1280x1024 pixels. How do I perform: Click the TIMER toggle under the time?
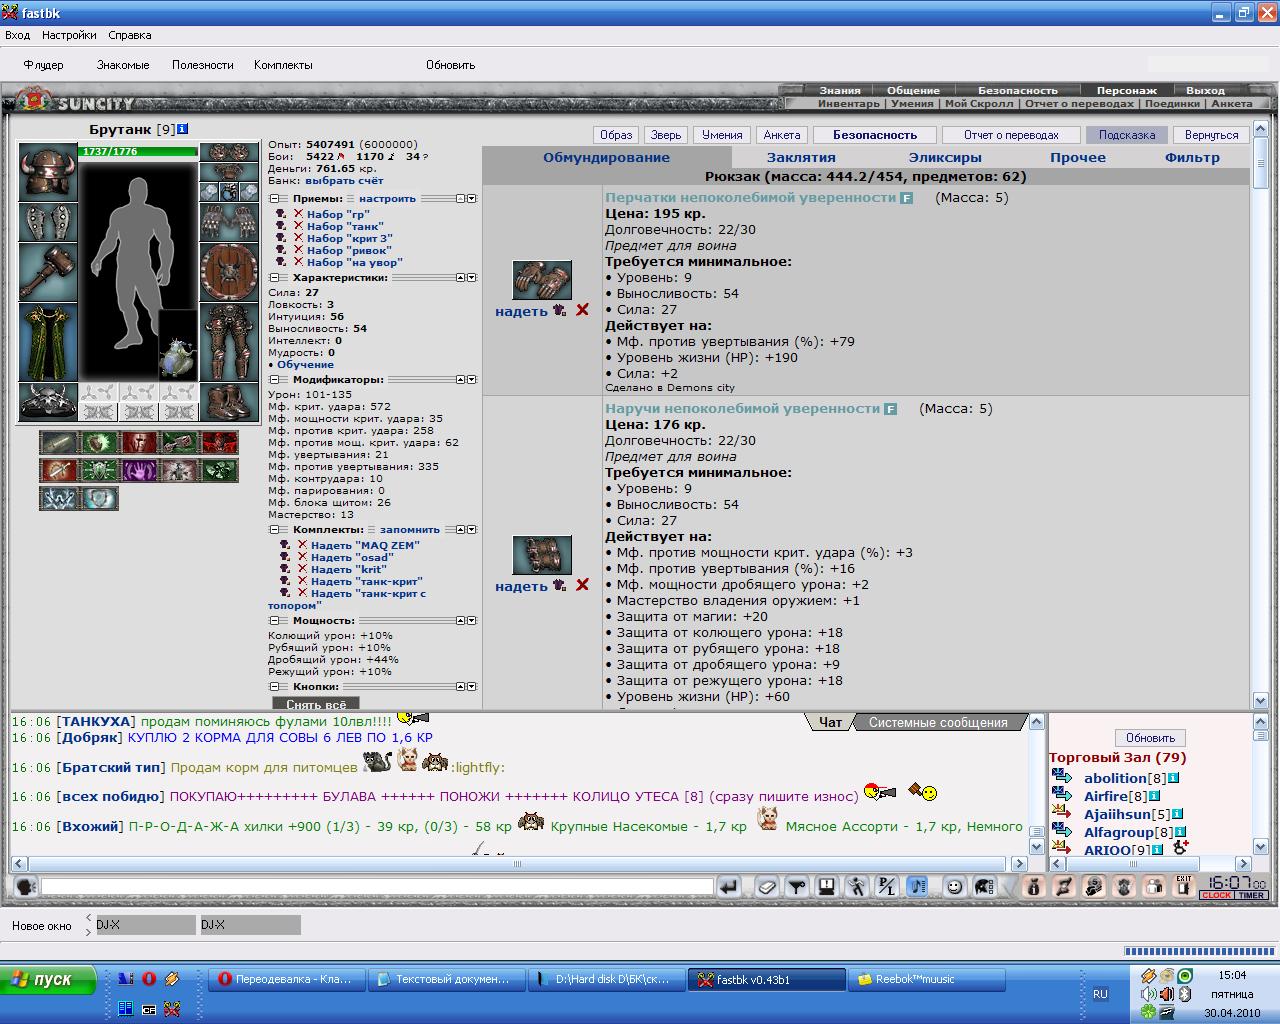tap(1251, 895)
